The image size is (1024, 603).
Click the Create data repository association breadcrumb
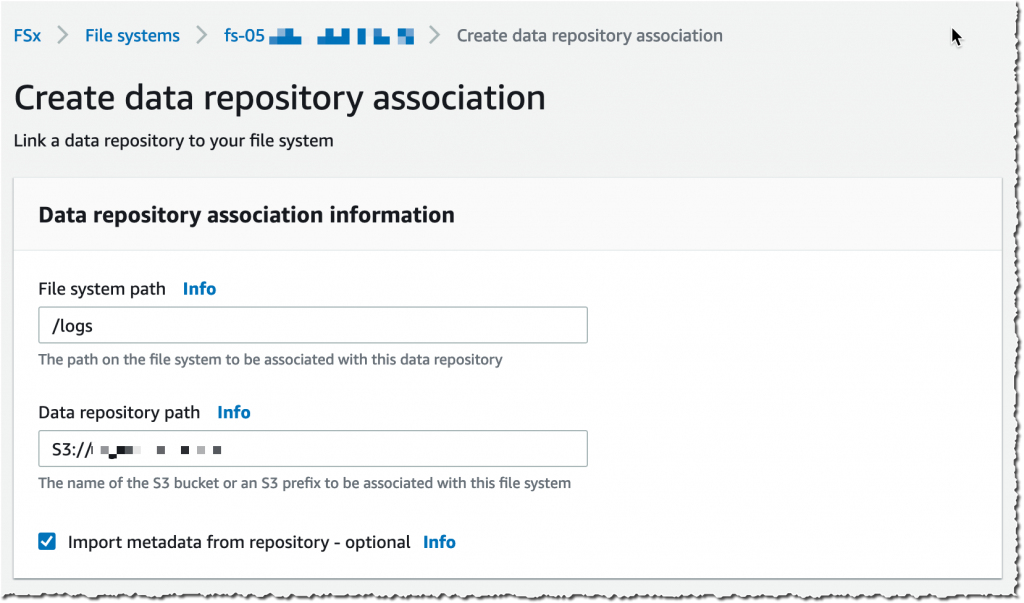pos(589,35)
